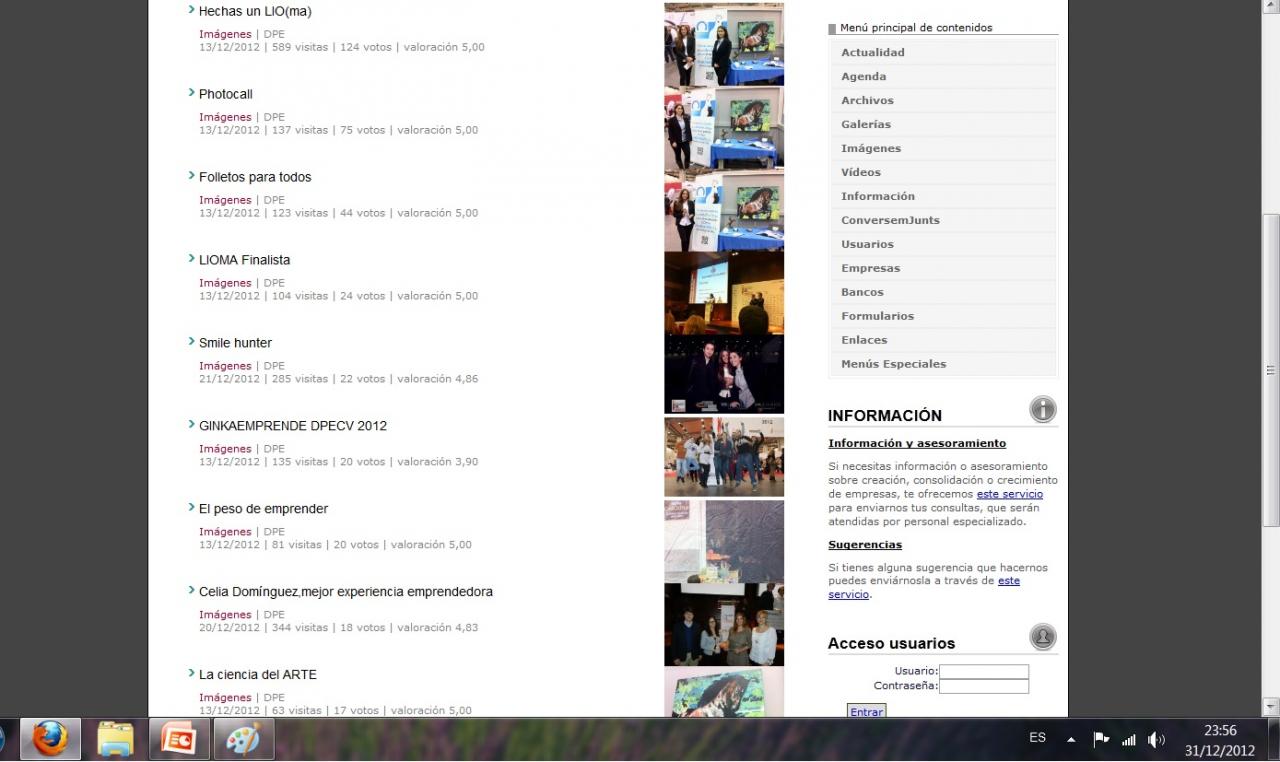Open the El peso de emprender link
The height and width of the screenshot is (762, 1280).
263,509
